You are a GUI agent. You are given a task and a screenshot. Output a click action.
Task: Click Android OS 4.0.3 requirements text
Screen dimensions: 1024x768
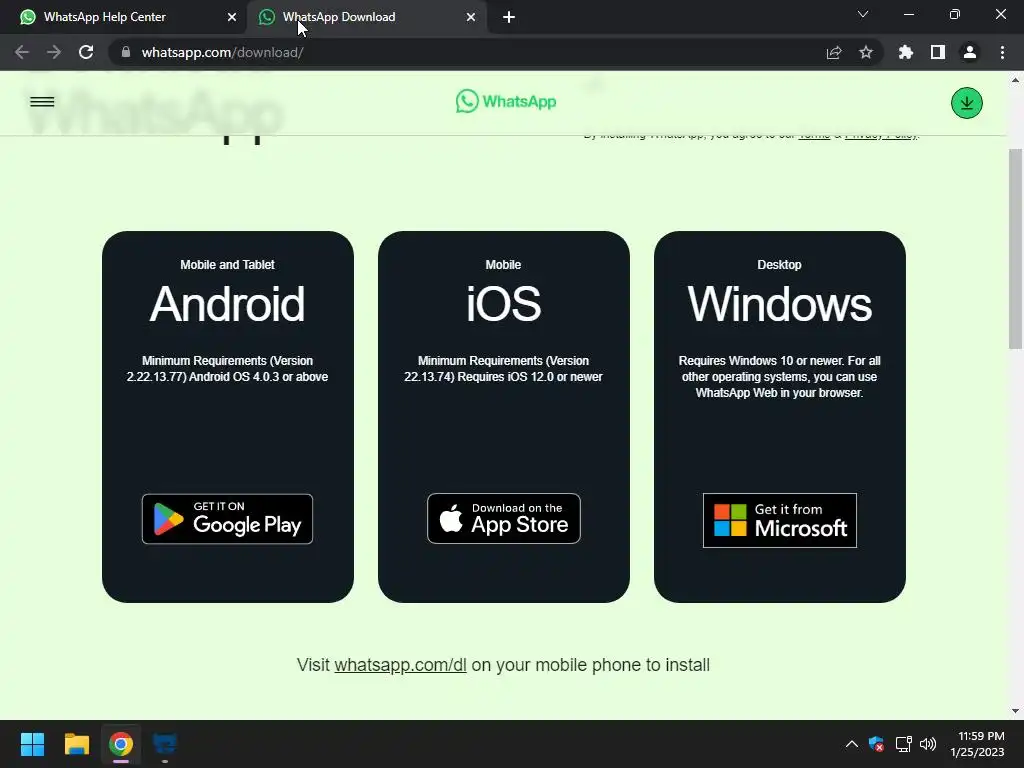tap(227, 368)
